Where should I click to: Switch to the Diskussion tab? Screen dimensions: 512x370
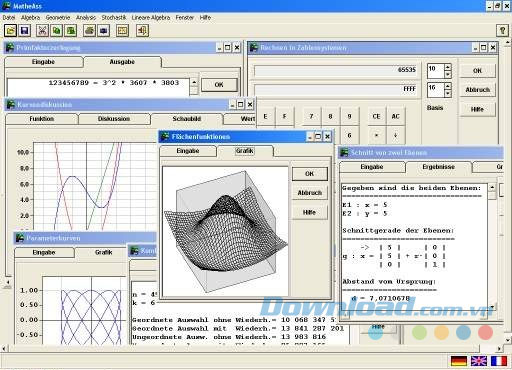[x=114, y=119]
